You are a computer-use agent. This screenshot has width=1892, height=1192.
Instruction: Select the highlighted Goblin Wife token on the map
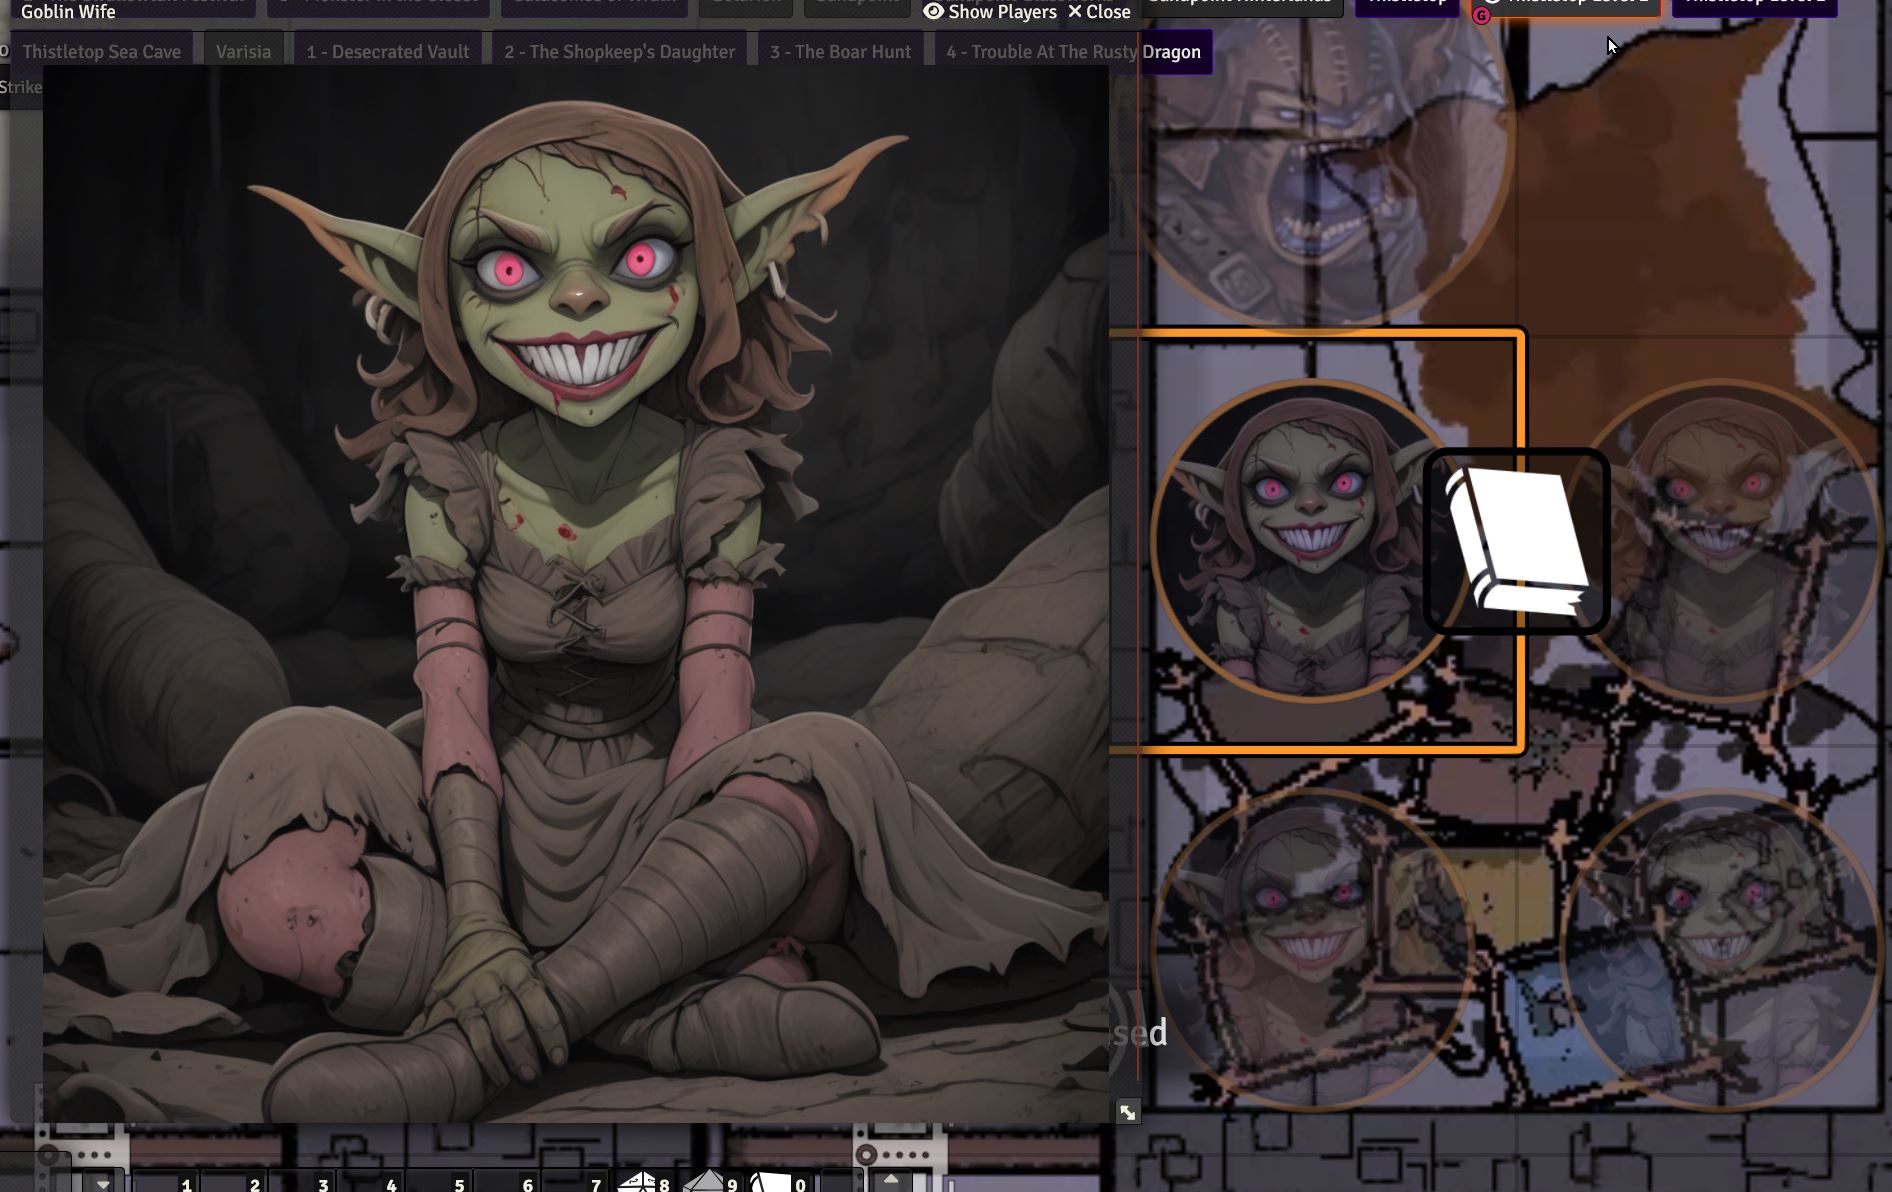(1310, 540)
